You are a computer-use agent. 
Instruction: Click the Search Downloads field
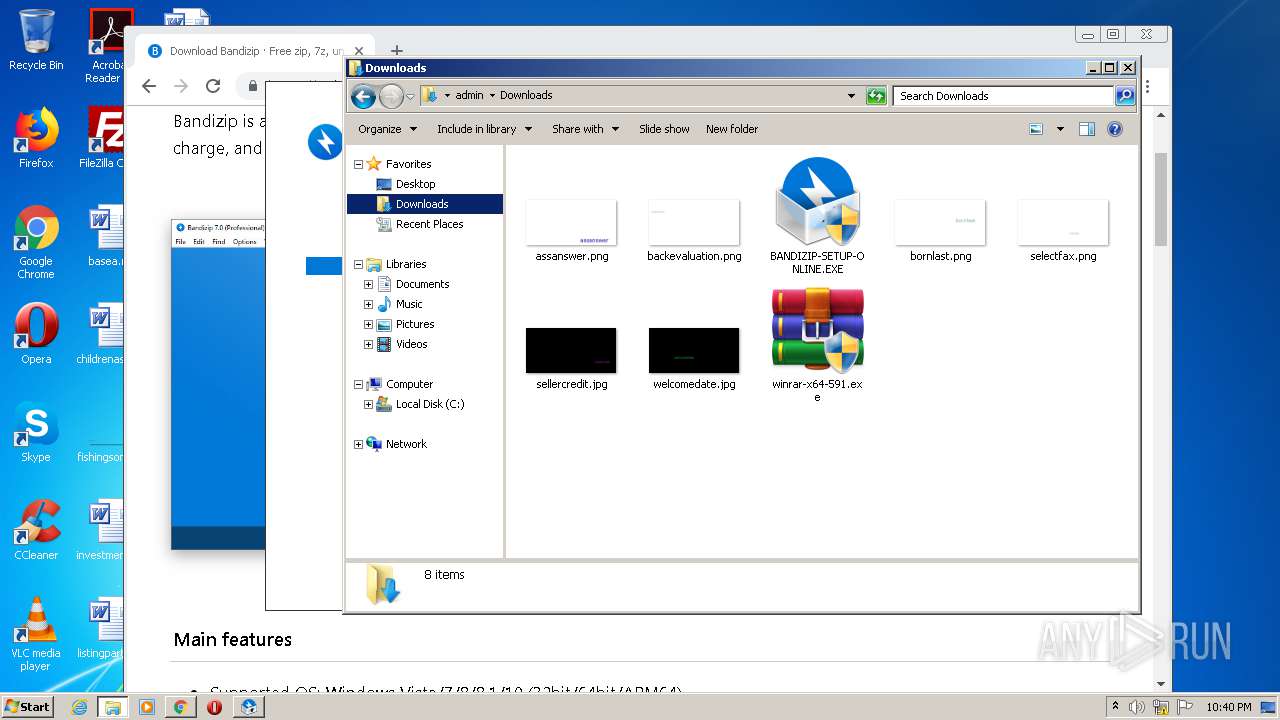[1003, 96]
